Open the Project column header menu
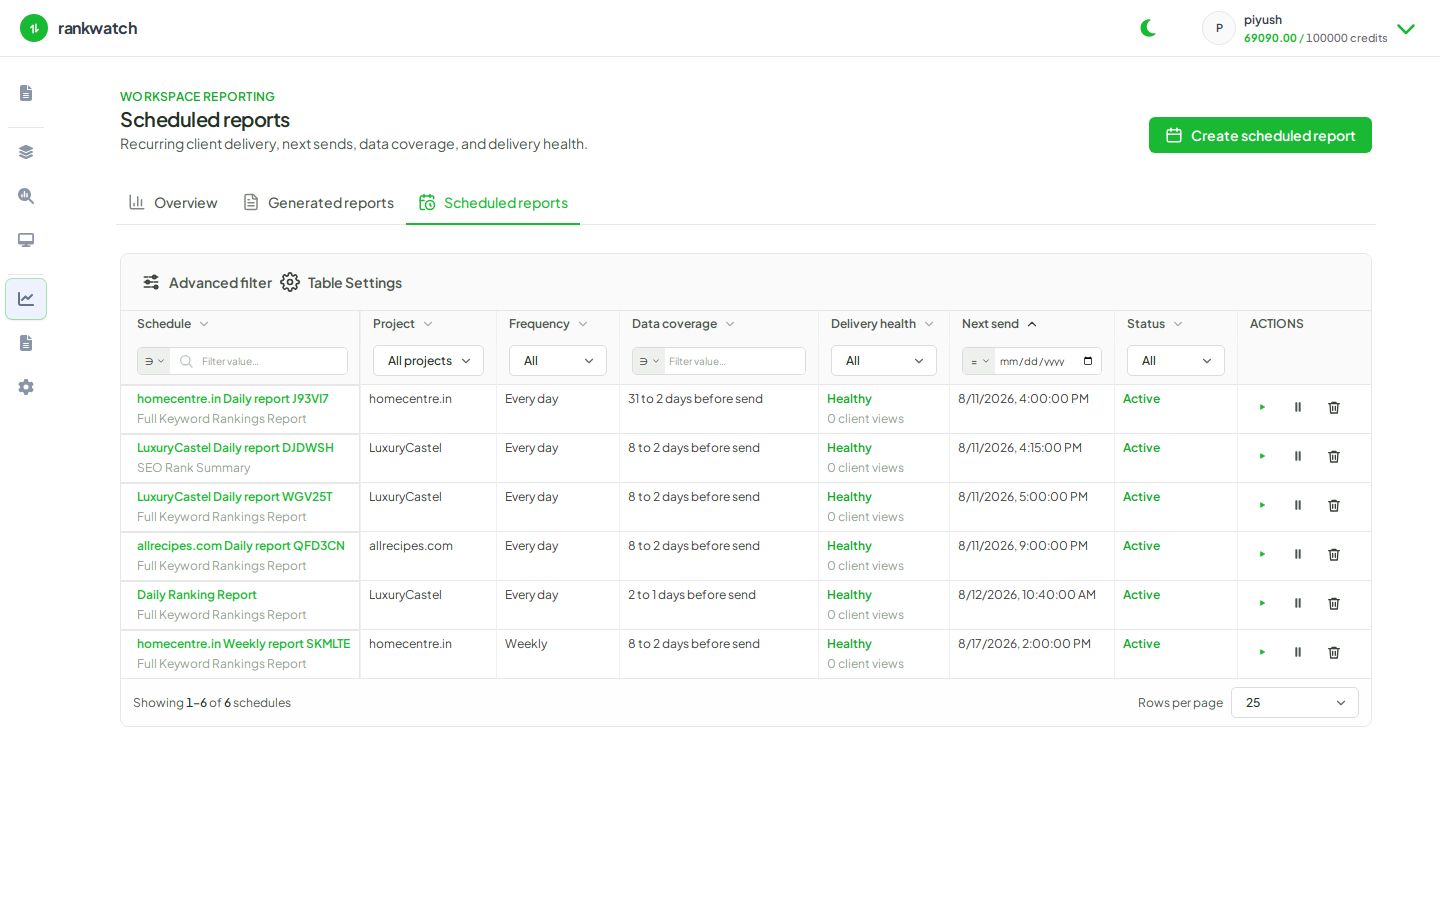The image size is (1440, 900). [428, 324]
